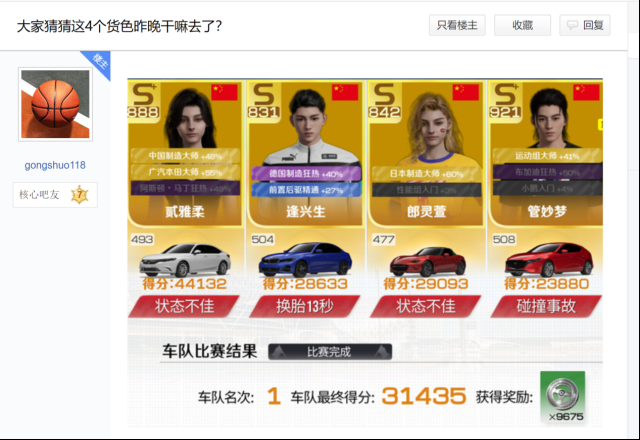Click the 比赛完成 status label
This screenshot has height=440, width=640.
tap(330, 352)
